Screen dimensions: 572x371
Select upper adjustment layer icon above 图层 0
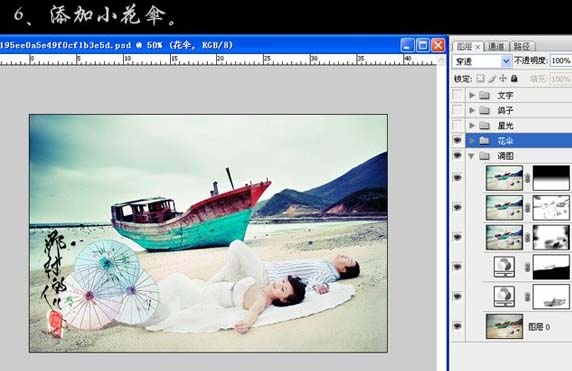504,267
